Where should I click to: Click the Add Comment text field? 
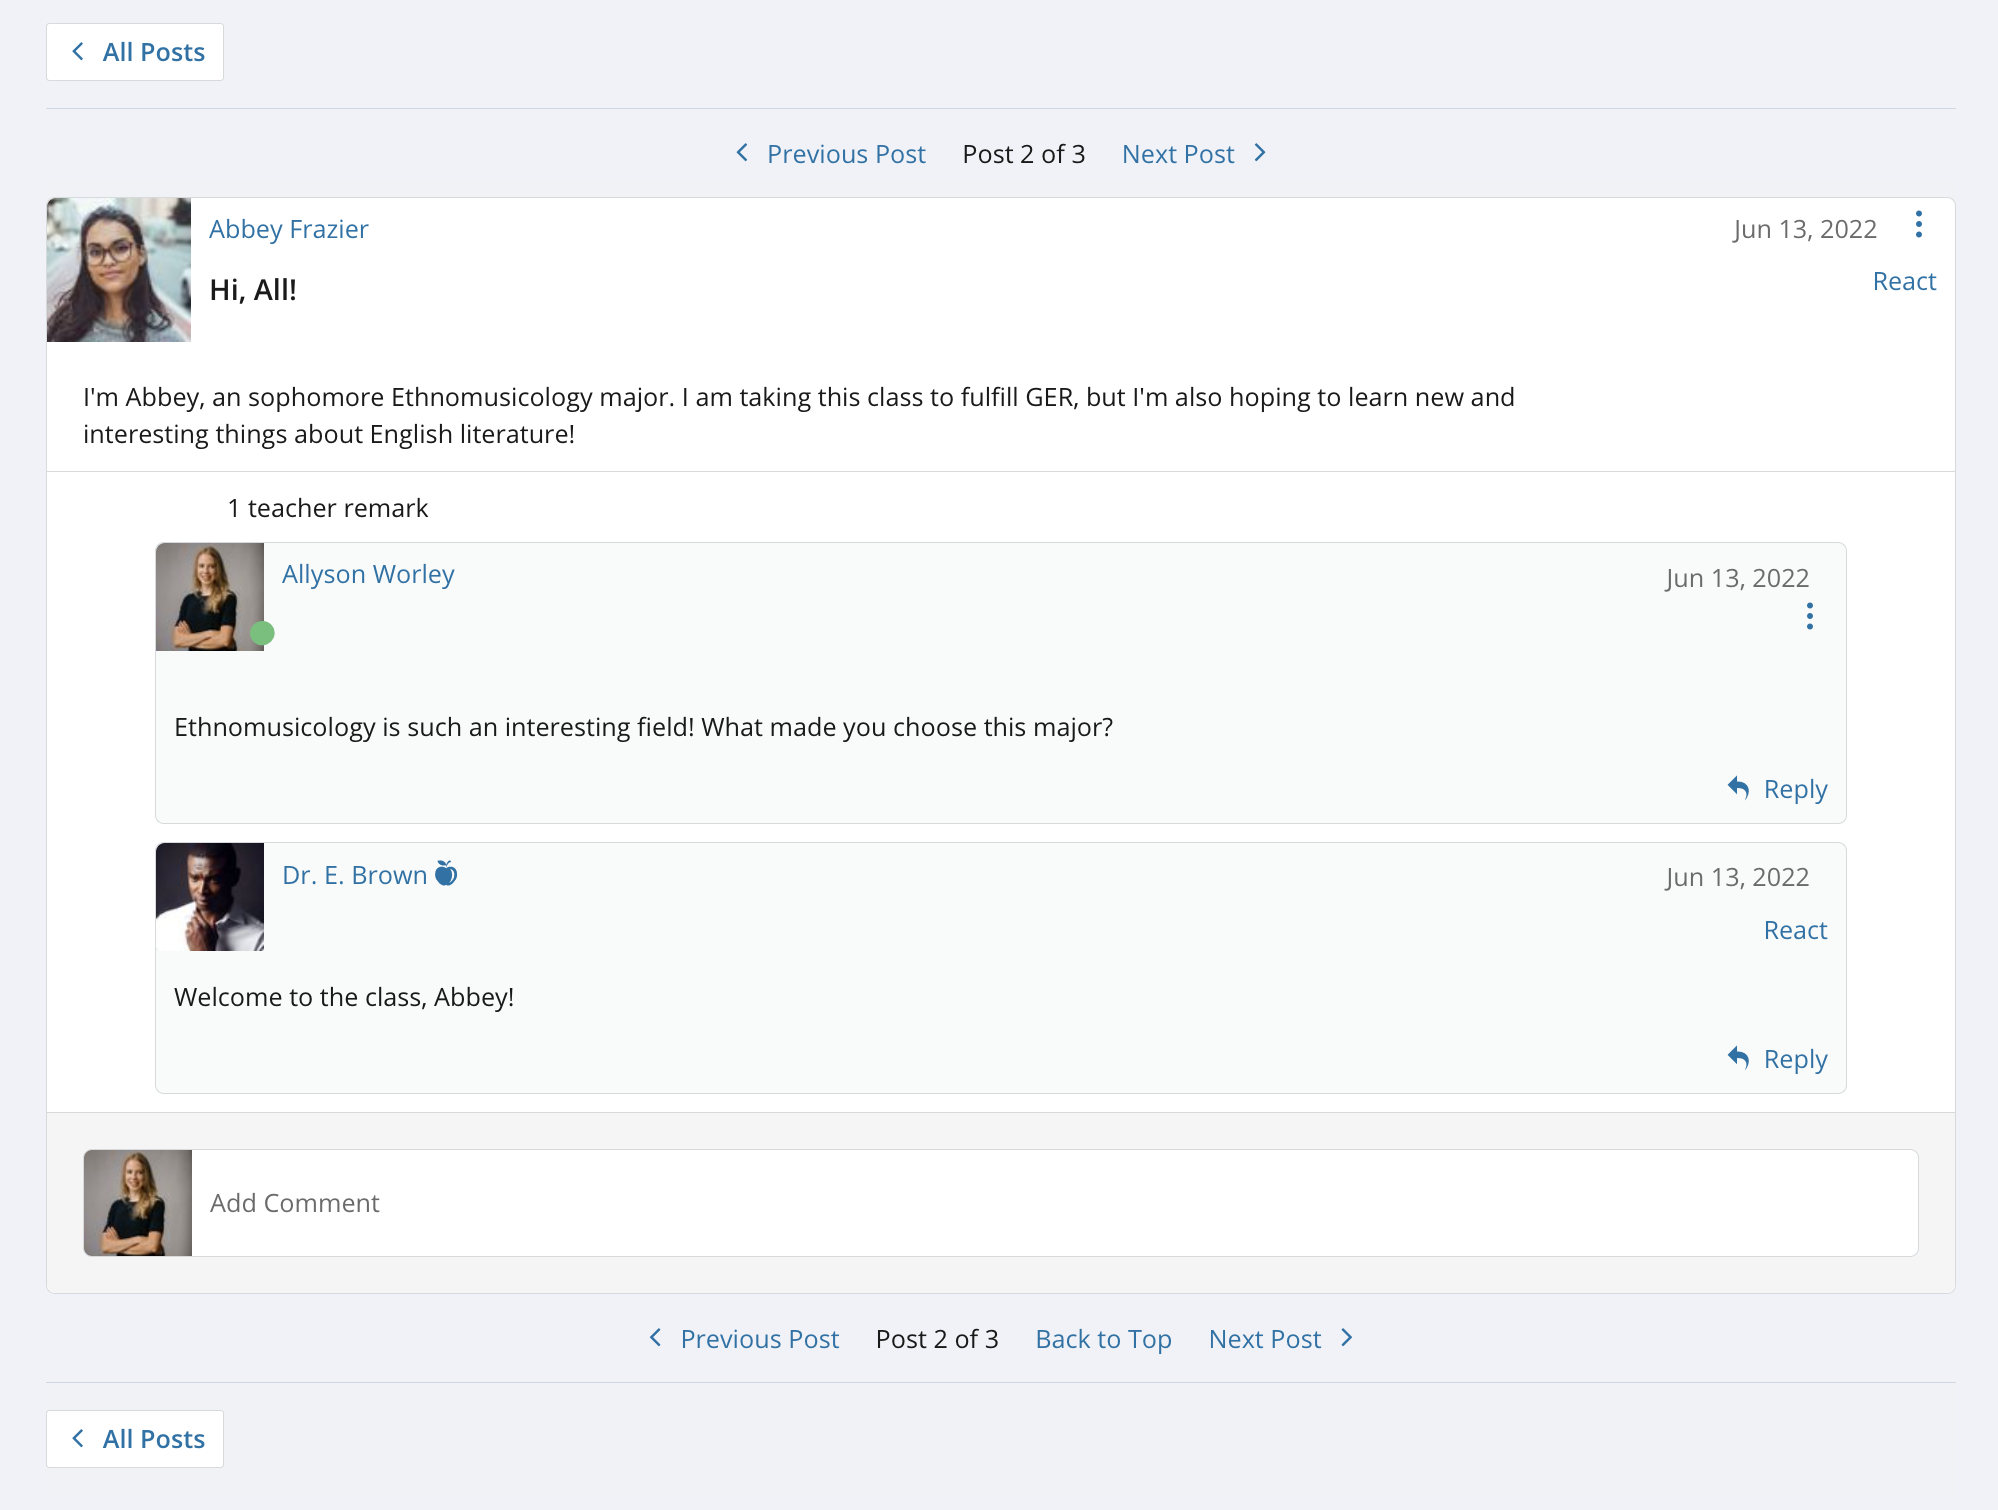(x=1053, y=1203)
